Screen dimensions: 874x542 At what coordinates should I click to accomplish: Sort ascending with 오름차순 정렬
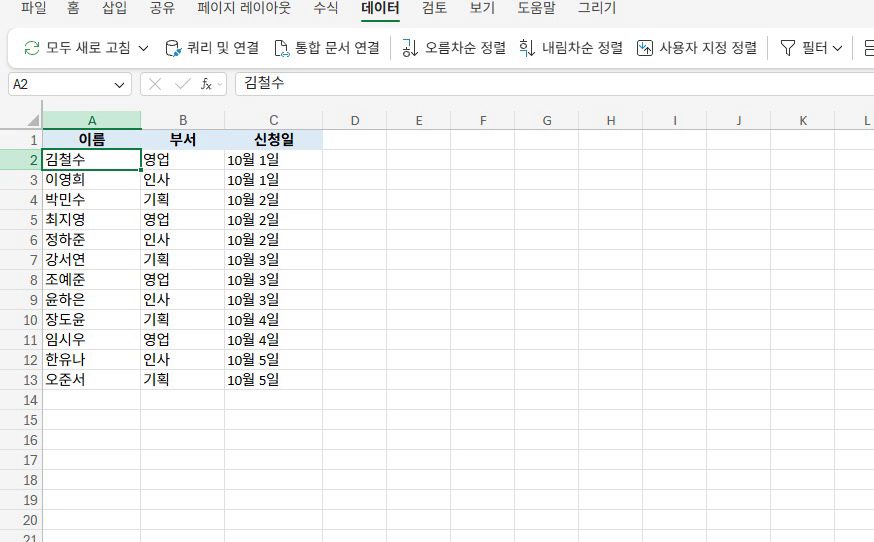[454, 48]
